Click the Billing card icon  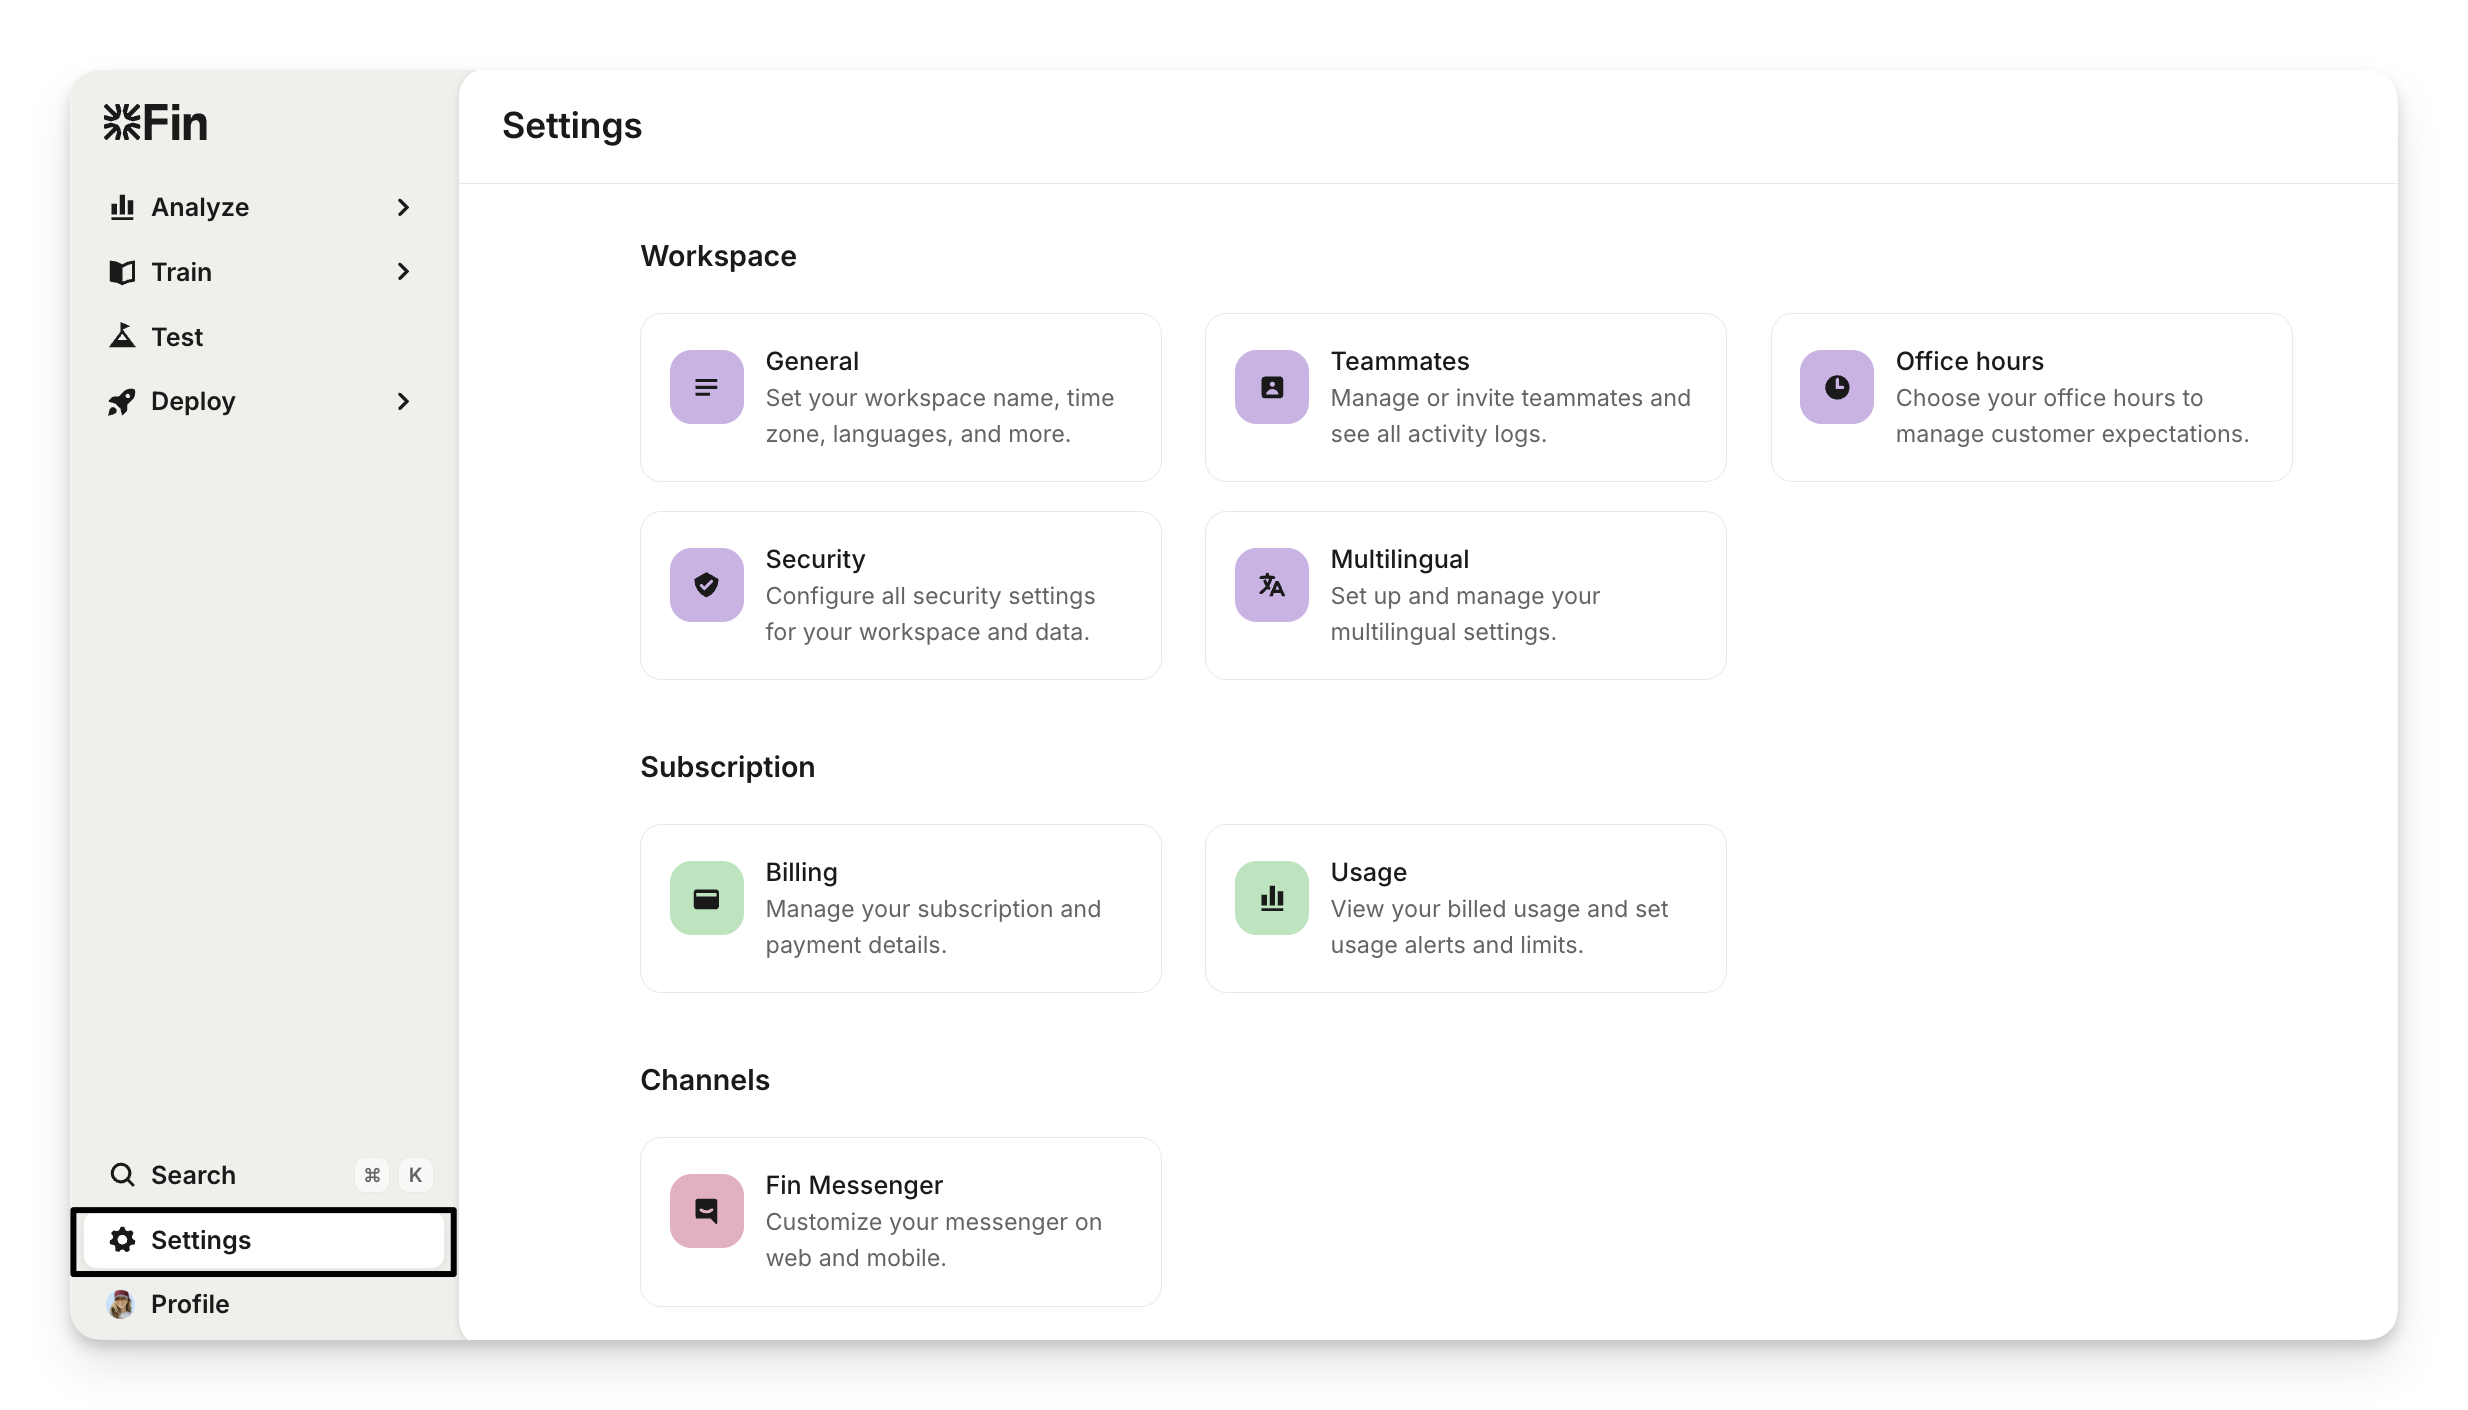pos(706,898)
